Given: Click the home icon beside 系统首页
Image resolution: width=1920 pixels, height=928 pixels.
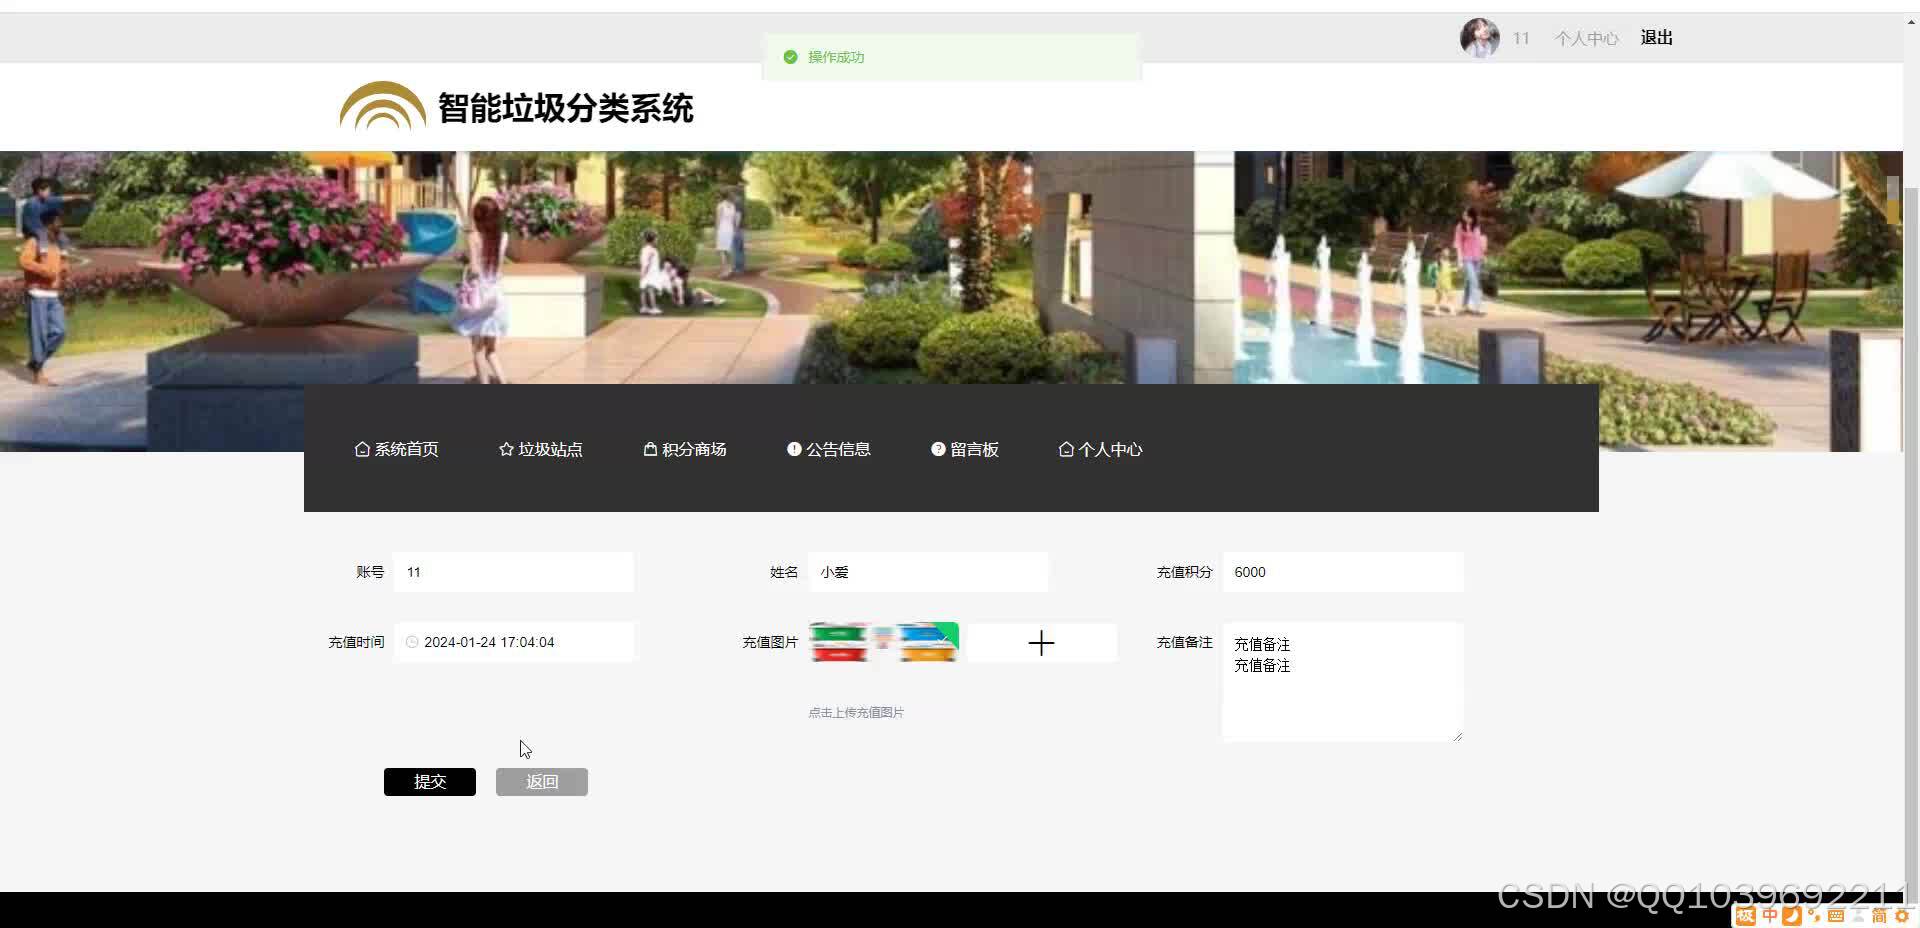Looking at the screenshot, I should (362, 449).
